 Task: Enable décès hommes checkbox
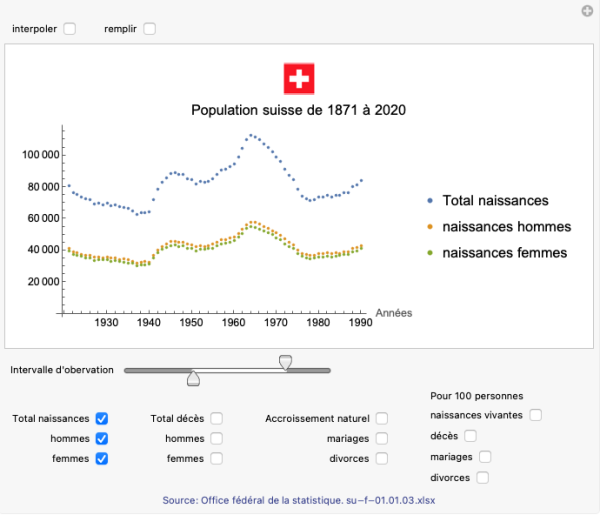[x=216, y=439]
